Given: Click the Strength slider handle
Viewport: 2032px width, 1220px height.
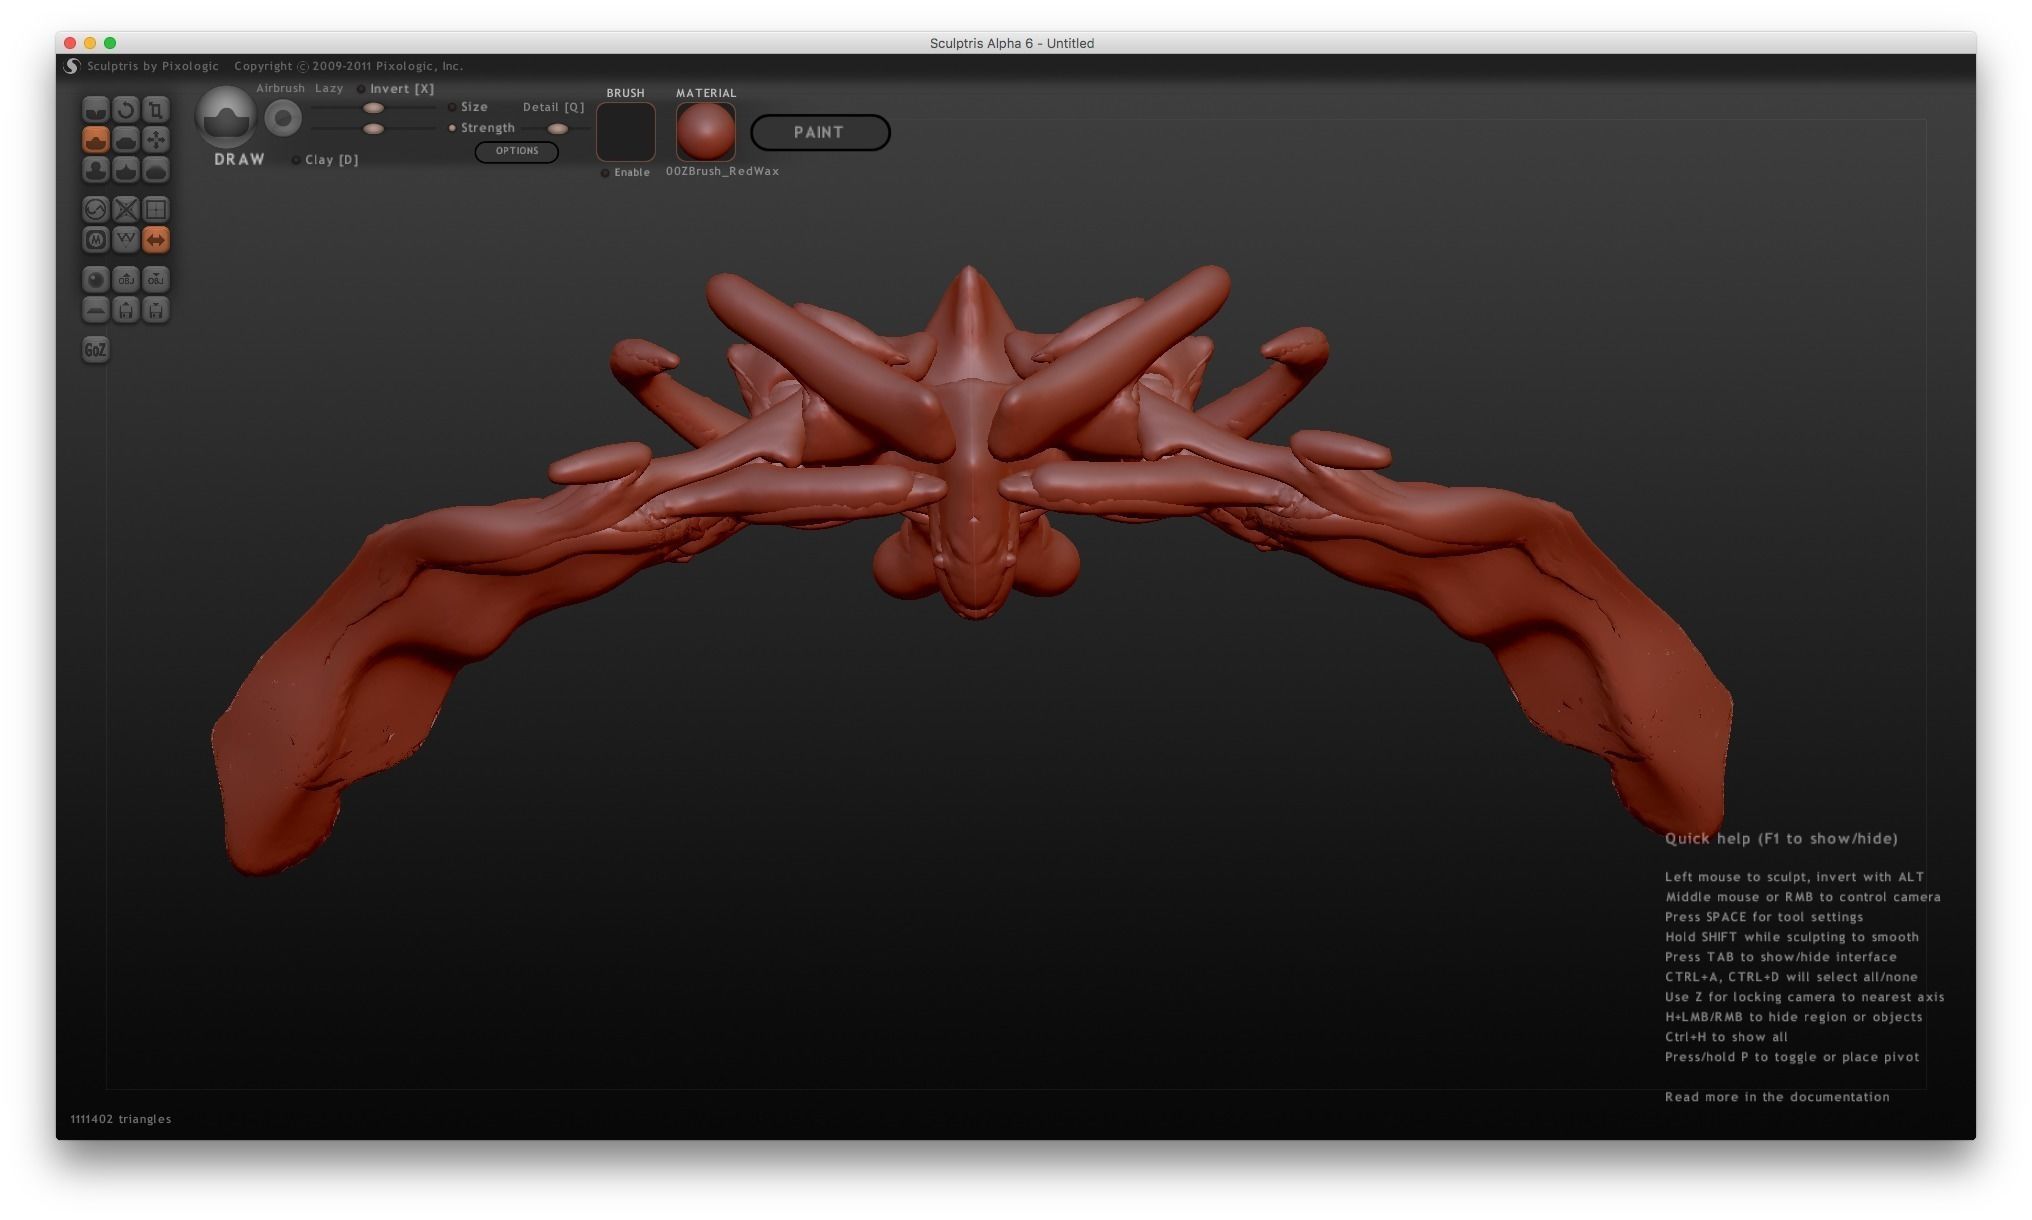Looking at the screenshot, I should (x=373, y=129).
